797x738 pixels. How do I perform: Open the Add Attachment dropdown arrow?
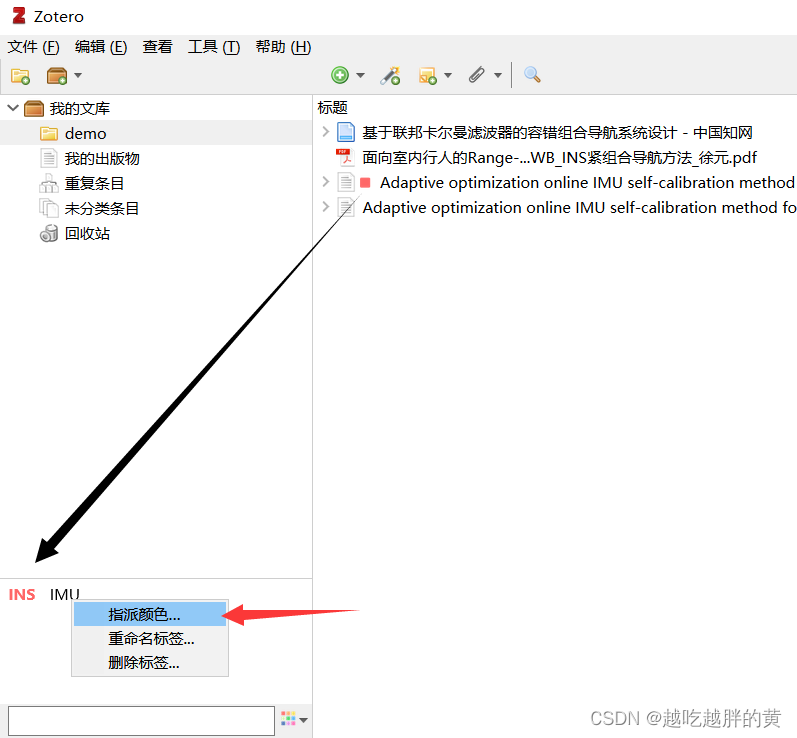pos(498,75)
